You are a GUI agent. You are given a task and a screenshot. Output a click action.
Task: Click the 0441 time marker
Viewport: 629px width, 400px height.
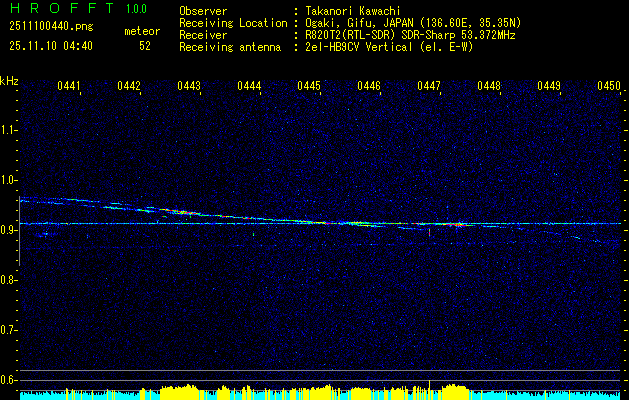(69, 87)
